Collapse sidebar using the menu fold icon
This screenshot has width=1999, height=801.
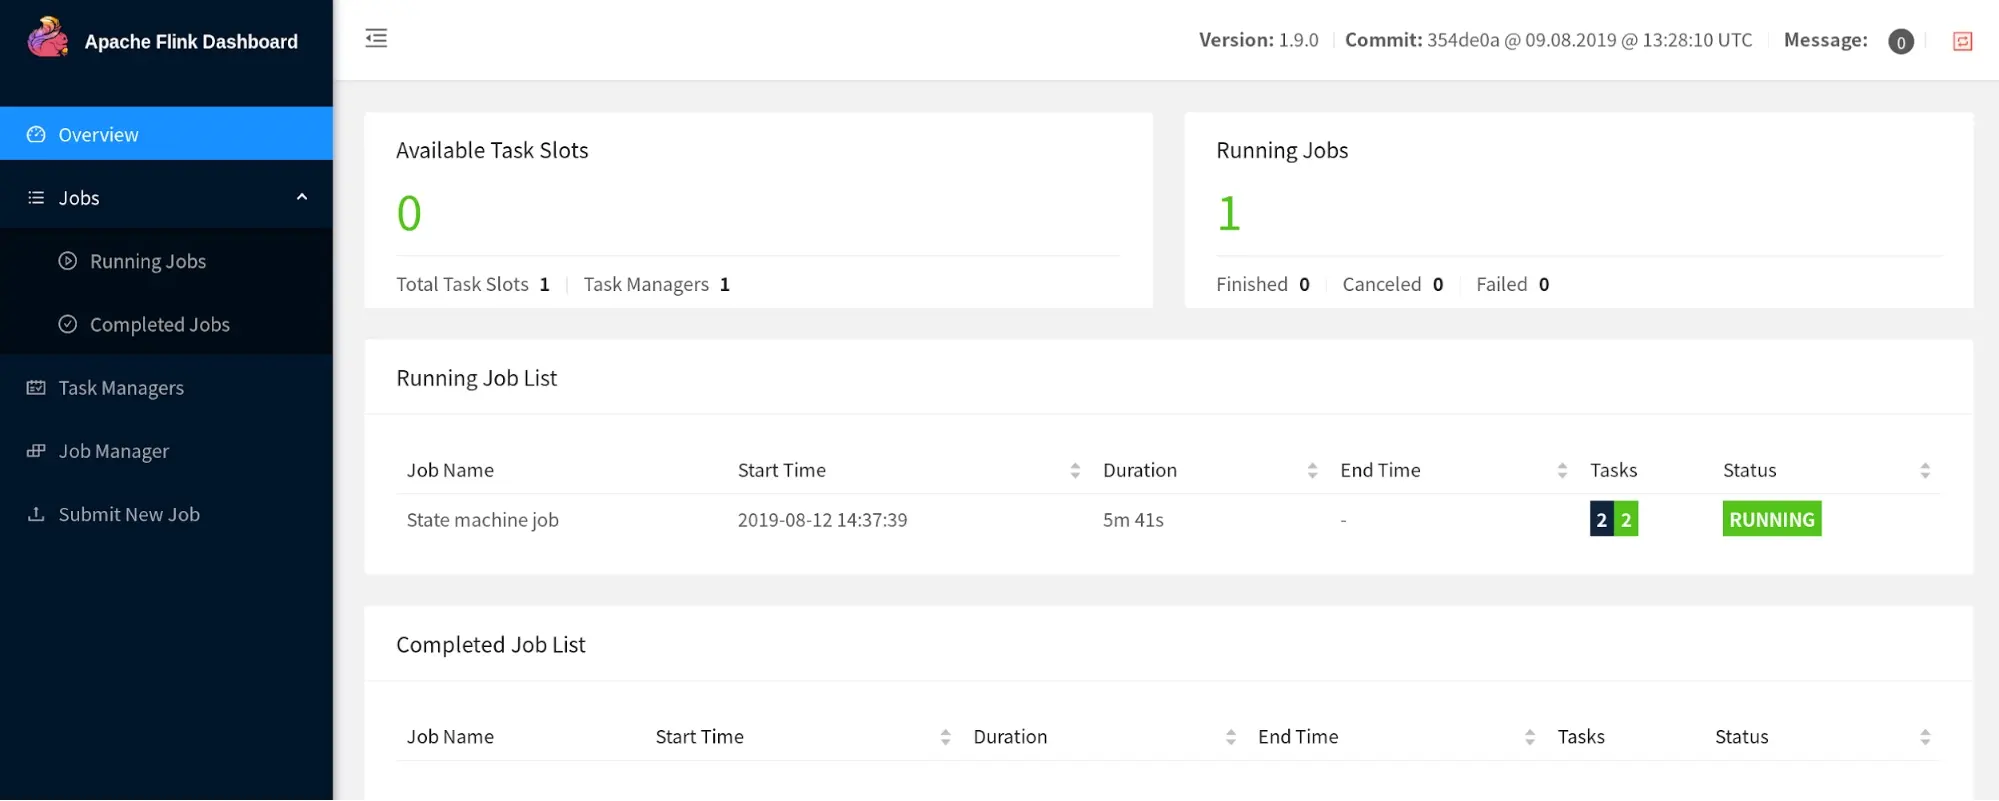tap(376, 39)
